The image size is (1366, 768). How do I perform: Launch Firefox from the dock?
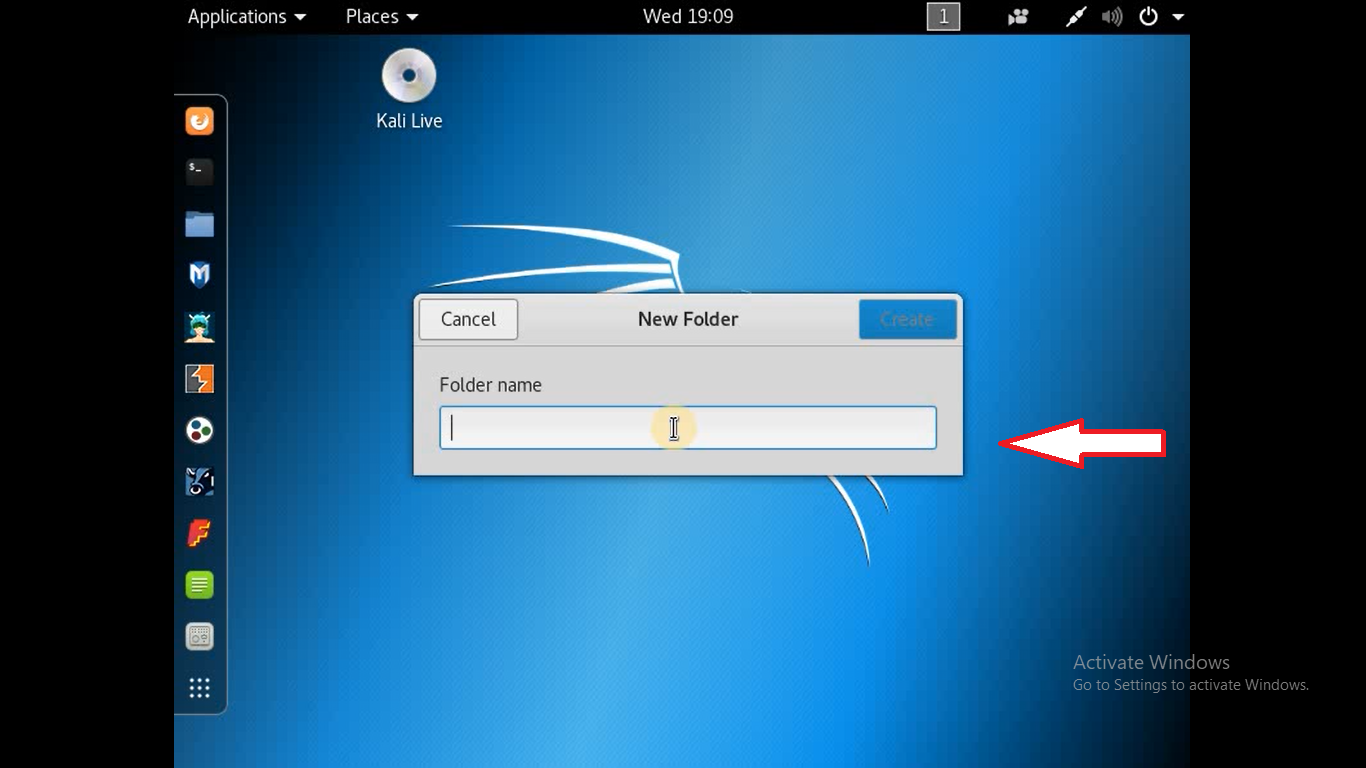pyautogui.click(x=200, y=121)
